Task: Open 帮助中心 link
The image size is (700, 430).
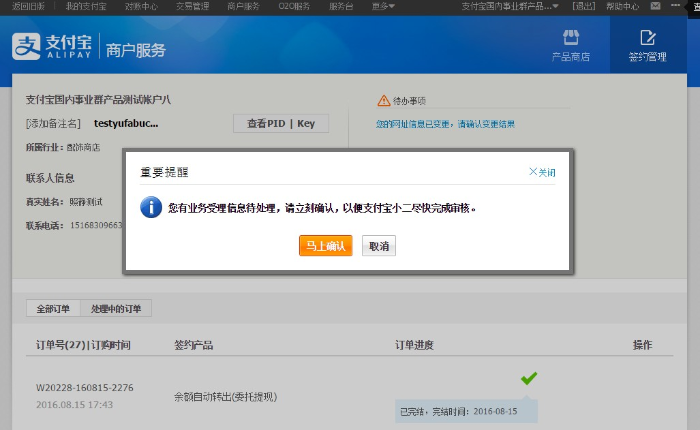Action: point(622,6)
